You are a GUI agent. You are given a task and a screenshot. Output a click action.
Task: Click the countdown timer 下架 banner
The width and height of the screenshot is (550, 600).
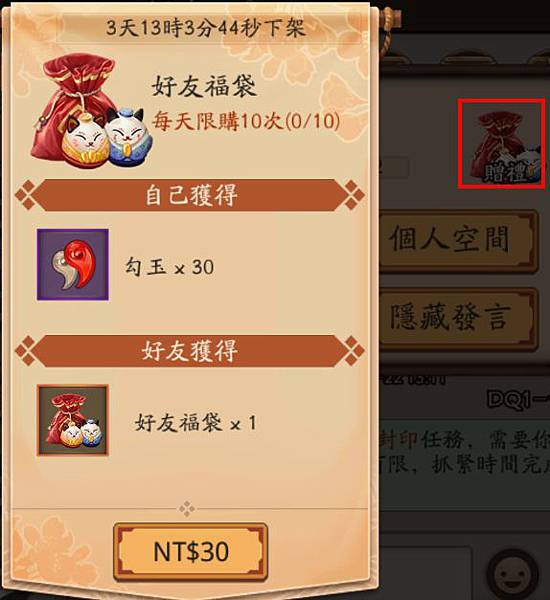click(x=206, y=28)
